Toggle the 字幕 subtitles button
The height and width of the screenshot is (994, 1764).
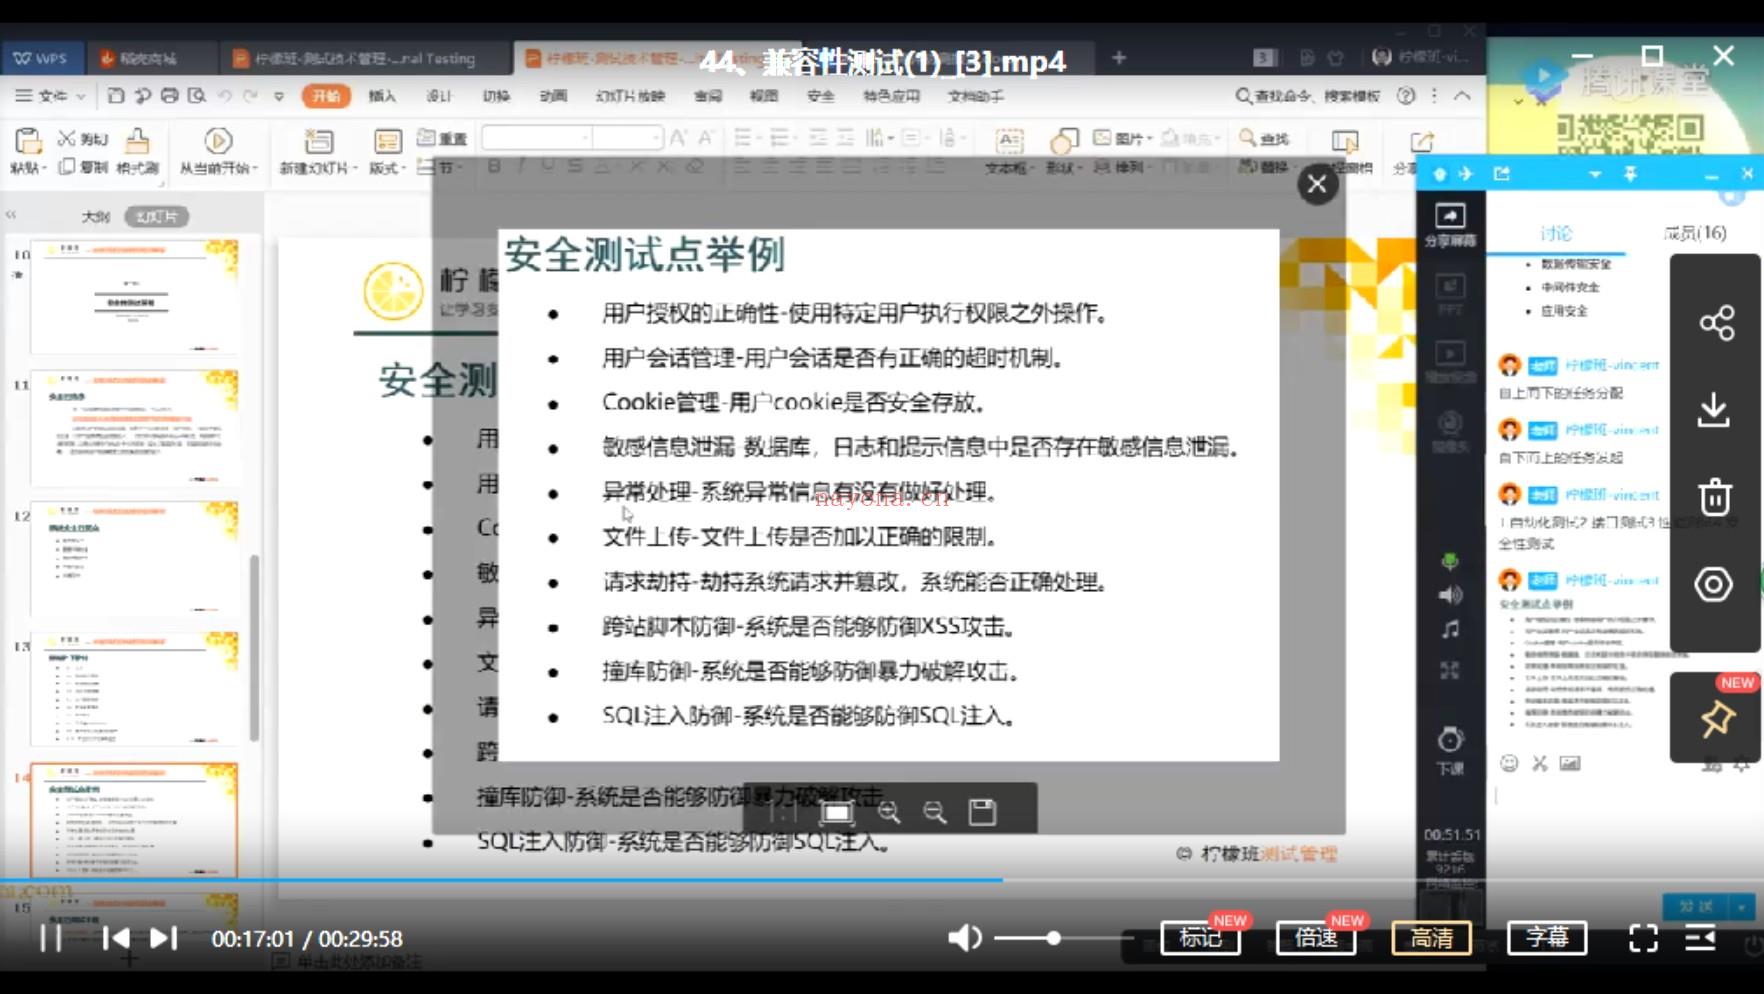(x=1547, y=938)
